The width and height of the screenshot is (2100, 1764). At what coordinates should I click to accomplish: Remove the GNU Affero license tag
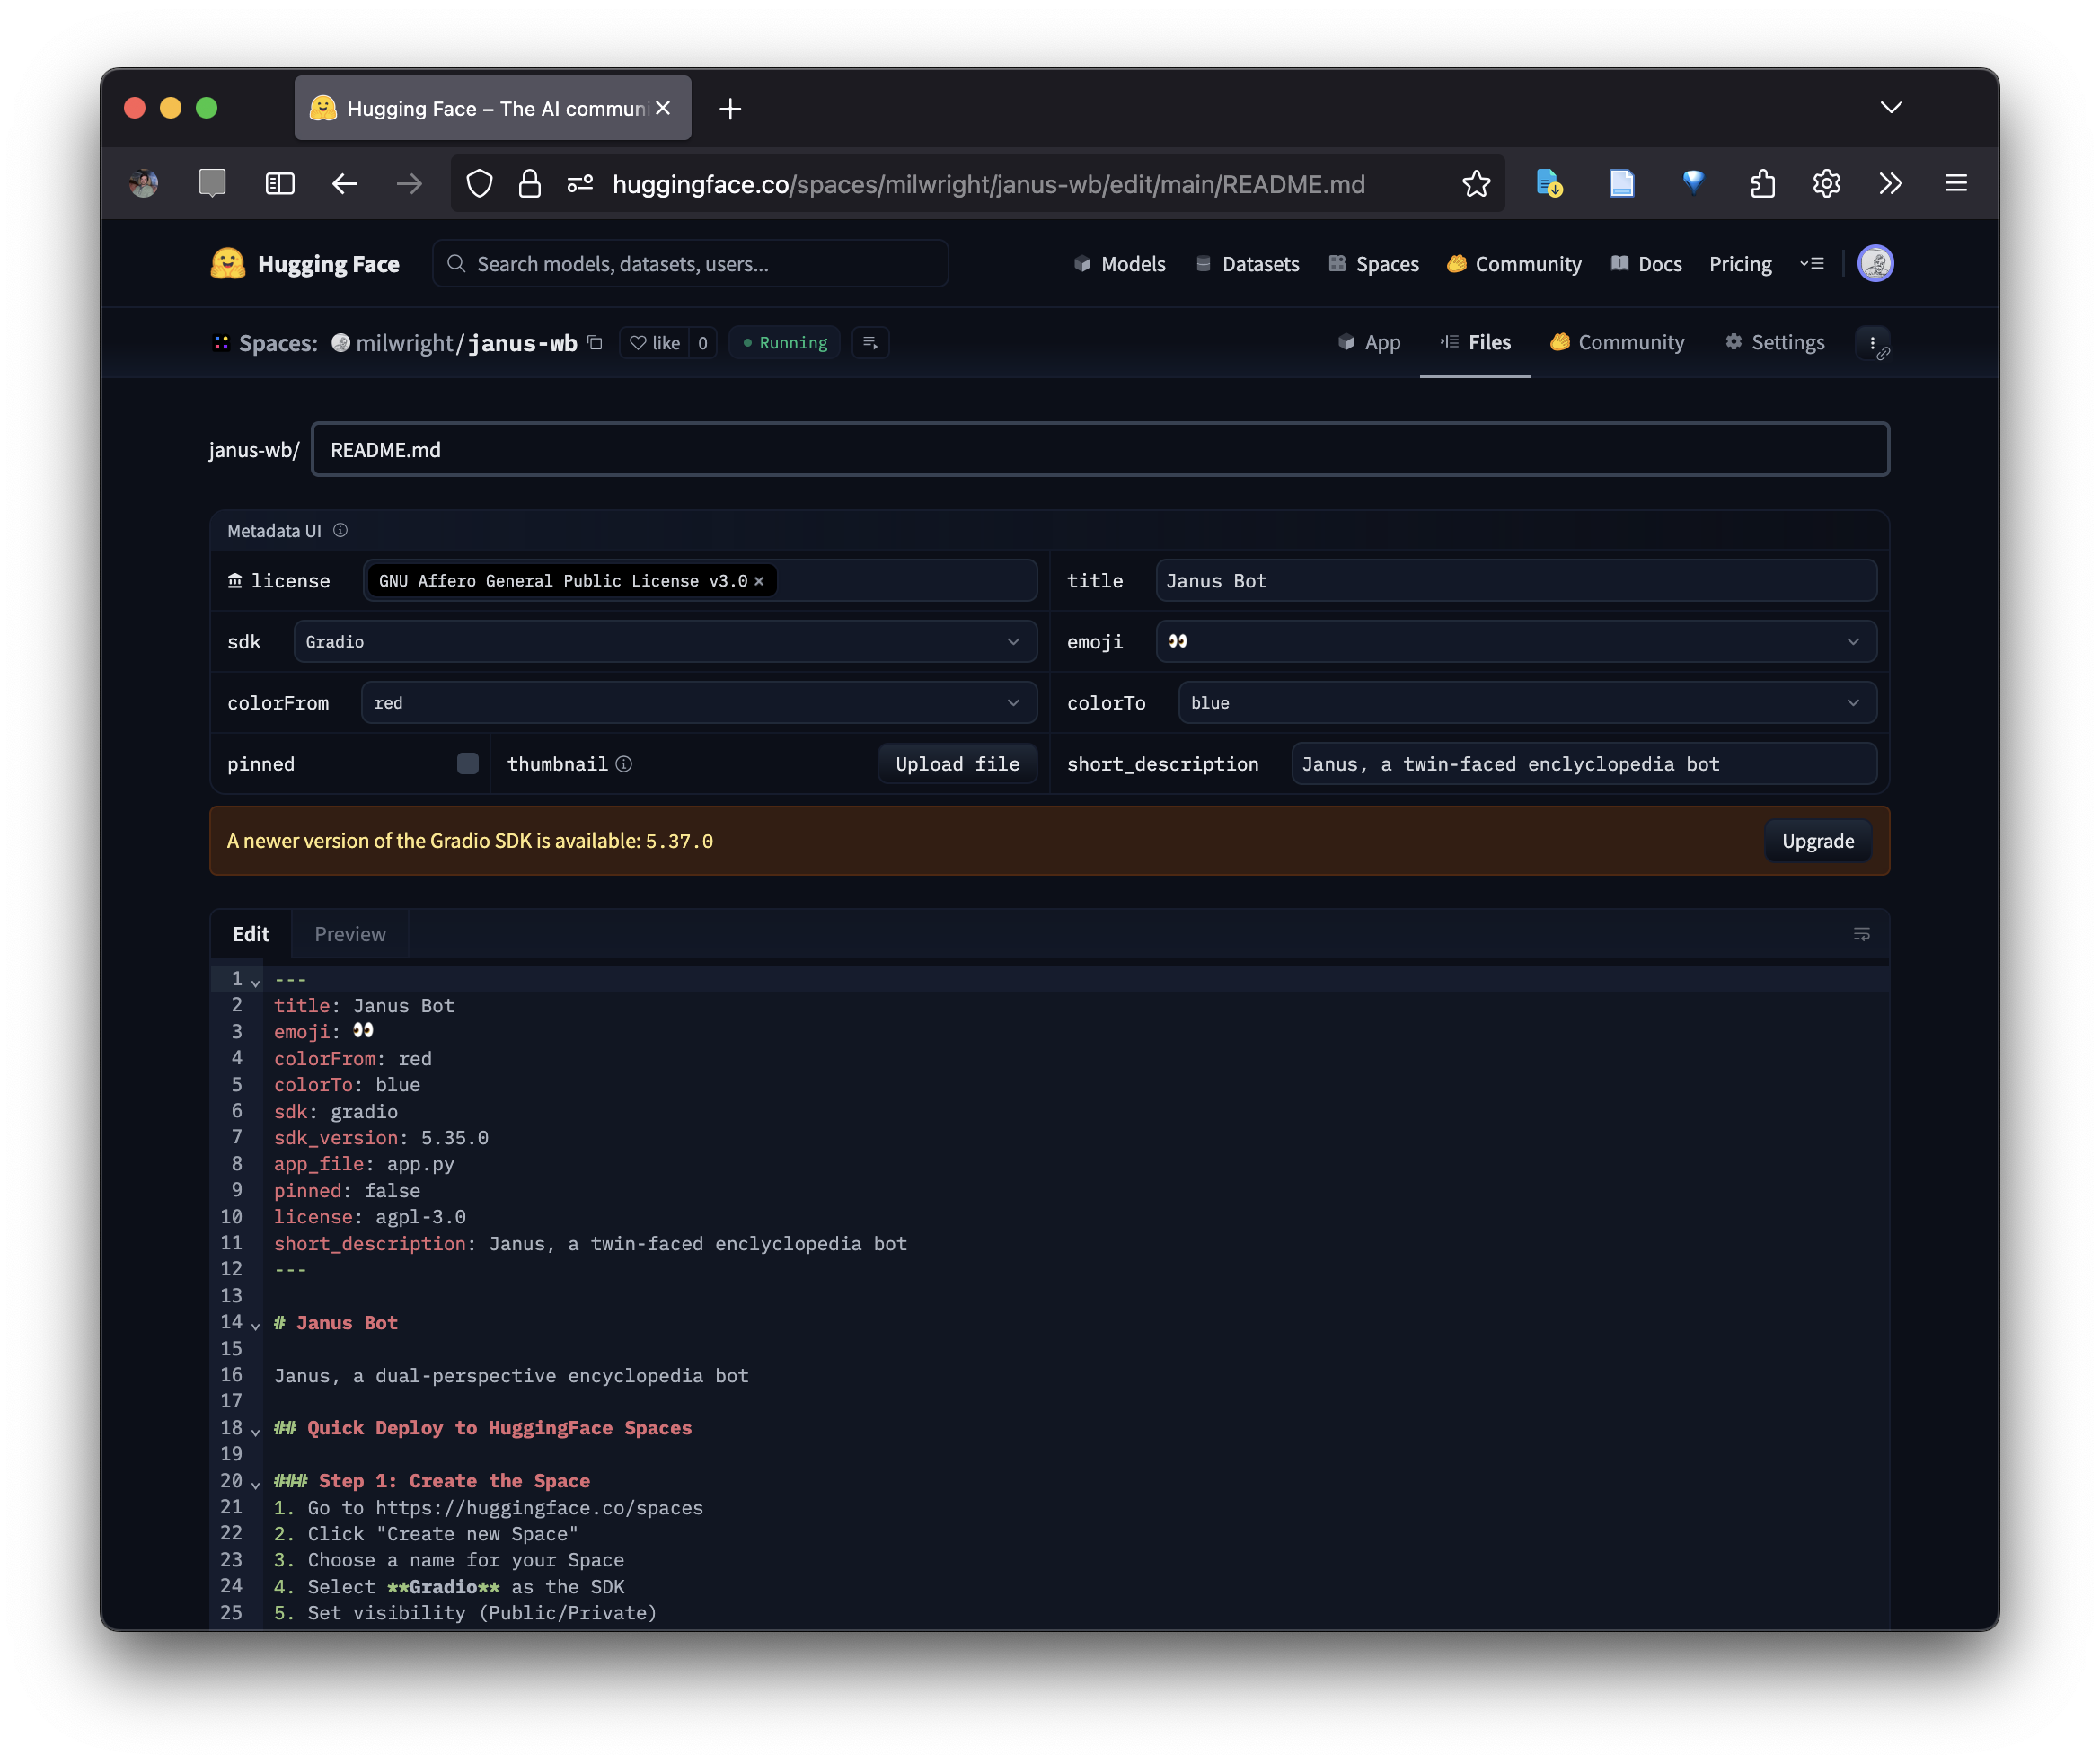[x=759, y=581]
